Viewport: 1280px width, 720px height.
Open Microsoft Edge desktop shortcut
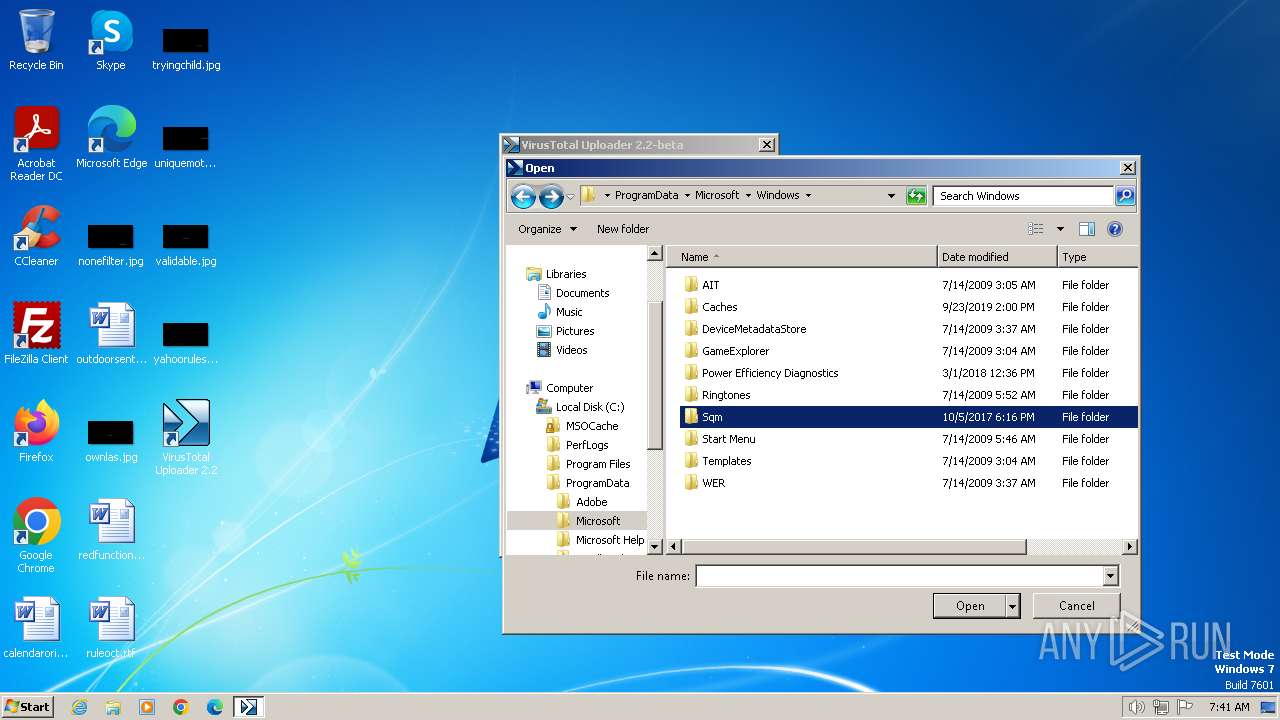111,138
